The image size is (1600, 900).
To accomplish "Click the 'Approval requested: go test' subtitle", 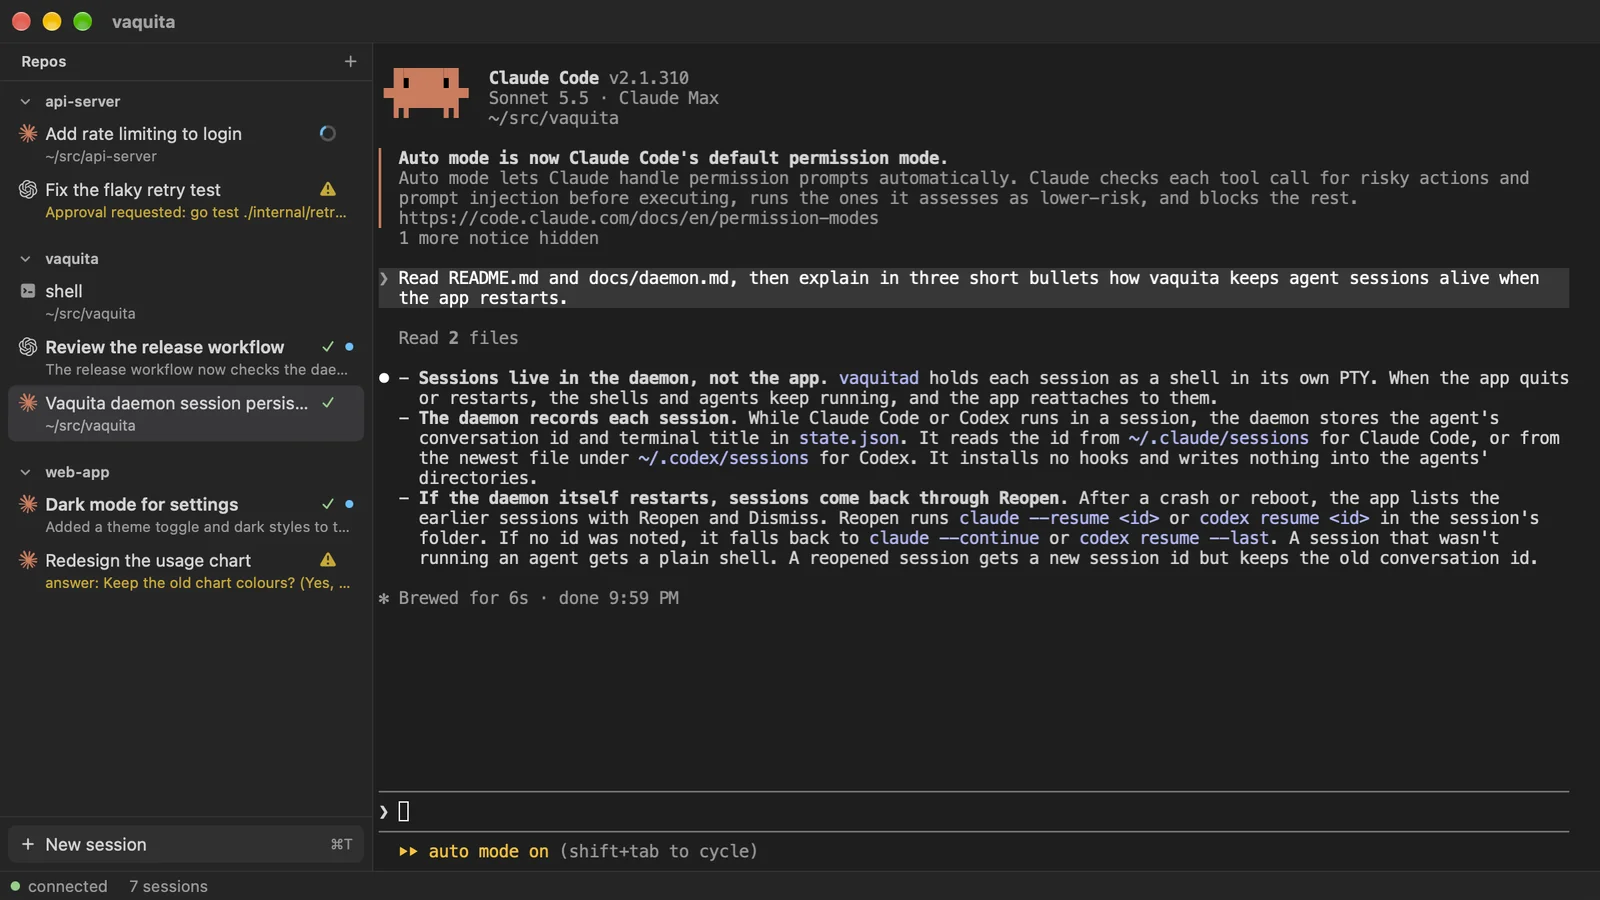I will 195,213.
